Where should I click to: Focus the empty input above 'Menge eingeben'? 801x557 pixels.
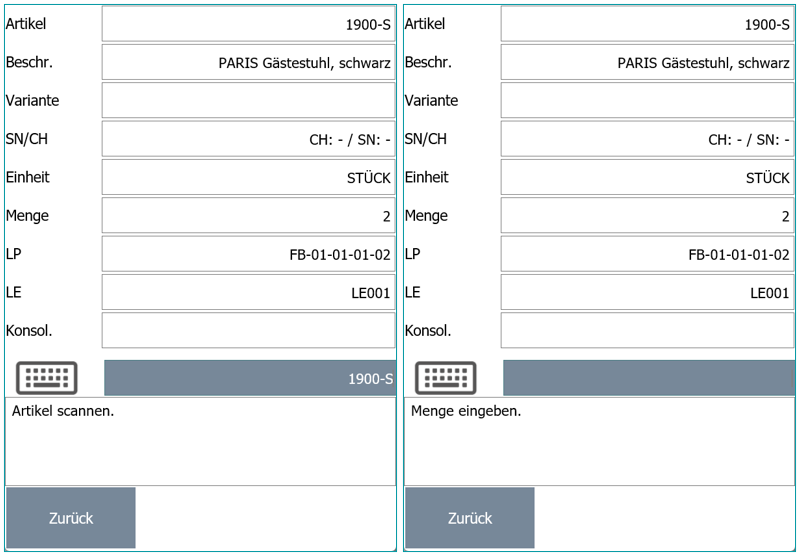[648, 378]
